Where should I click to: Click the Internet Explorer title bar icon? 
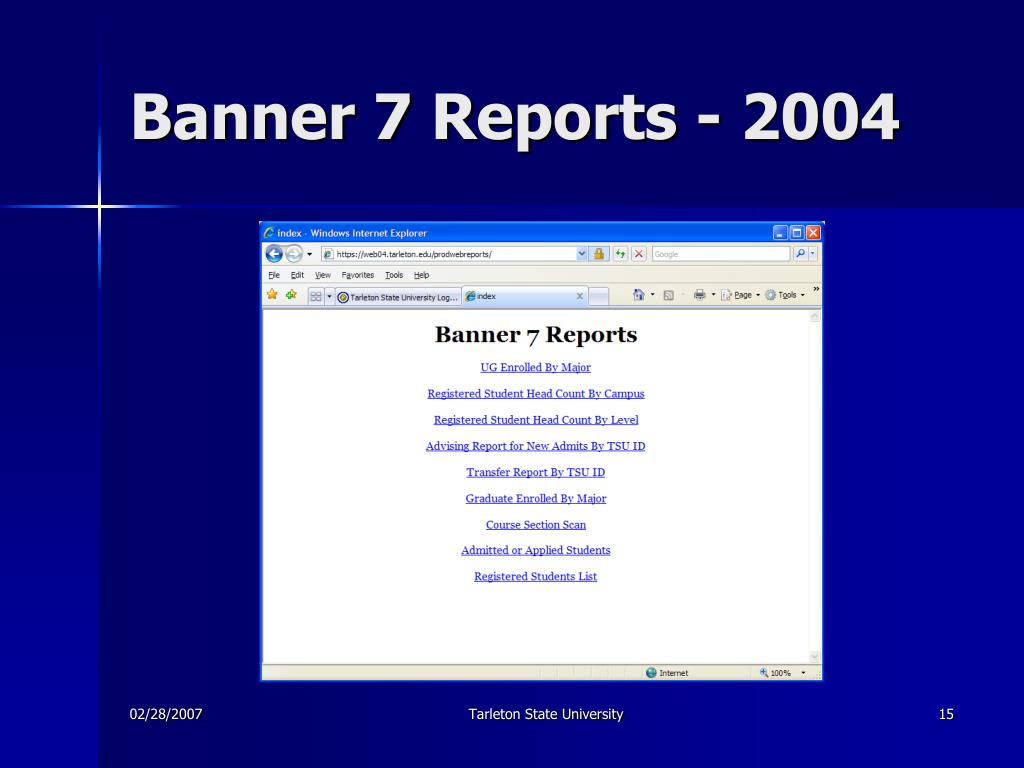pyautogui.click(x=269, y=232)
